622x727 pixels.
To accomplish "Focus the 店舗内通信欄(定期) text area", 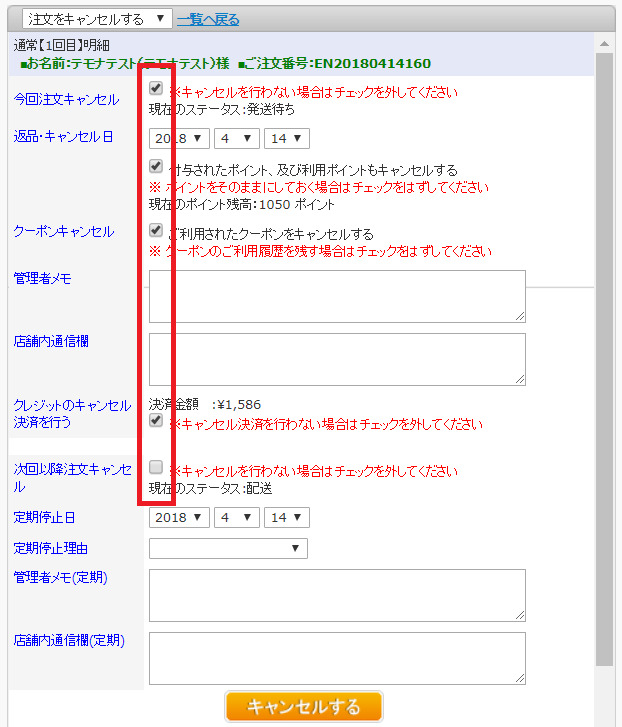I will (337, 657).
